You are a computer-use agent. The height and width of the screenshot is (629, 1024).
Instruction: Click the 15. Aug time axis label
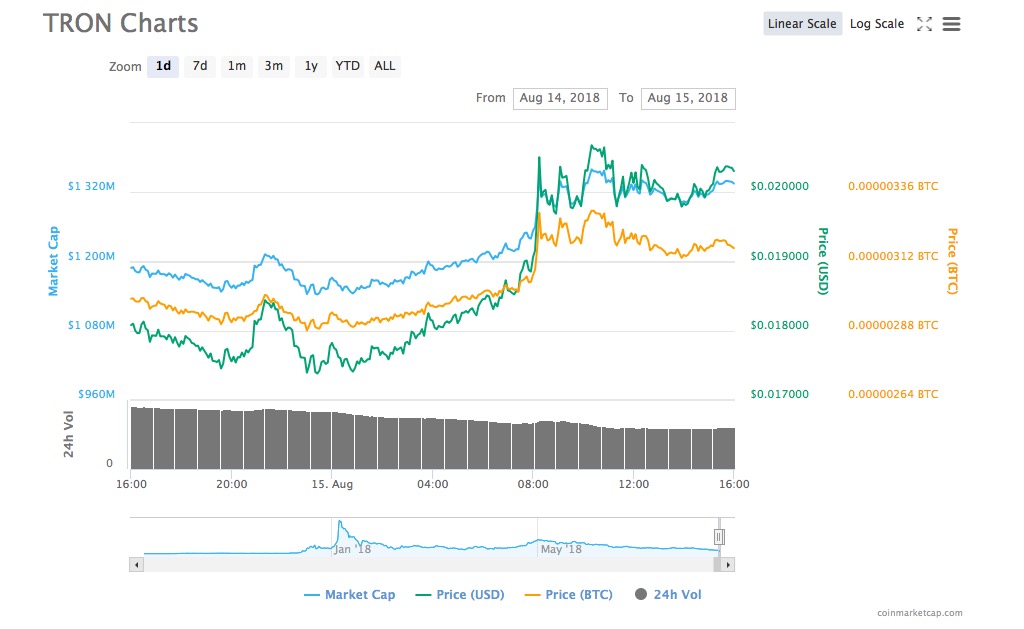332,484
